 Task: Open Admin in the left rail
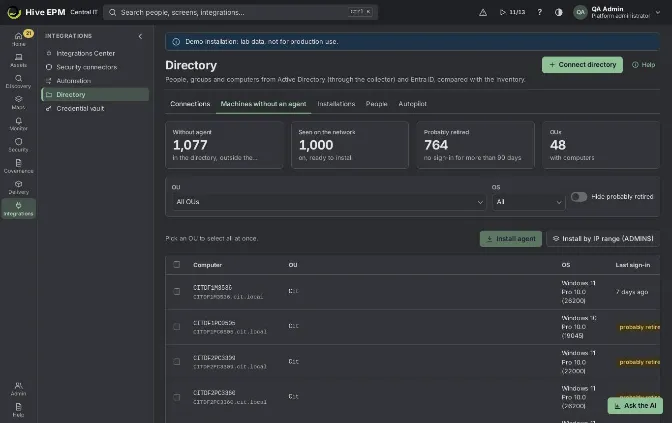click(18, 389)
